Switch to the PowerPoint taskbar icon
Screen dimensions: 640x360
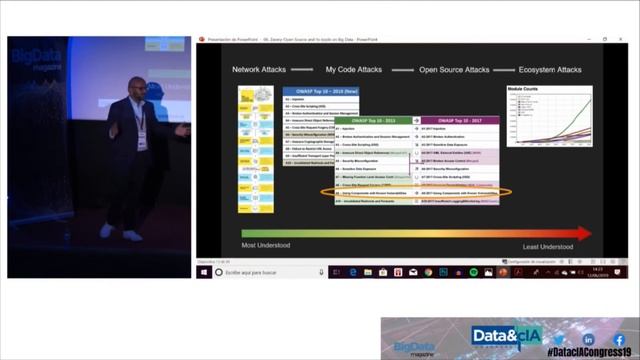click(503, 272)
